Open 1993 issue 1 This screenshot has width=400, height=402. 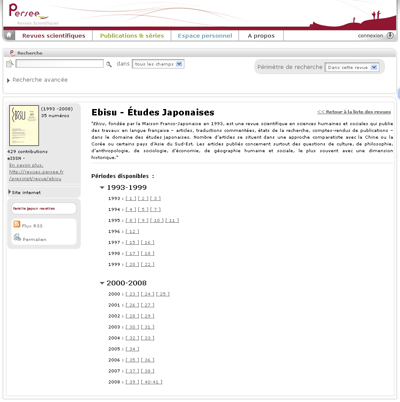(131, 199)
